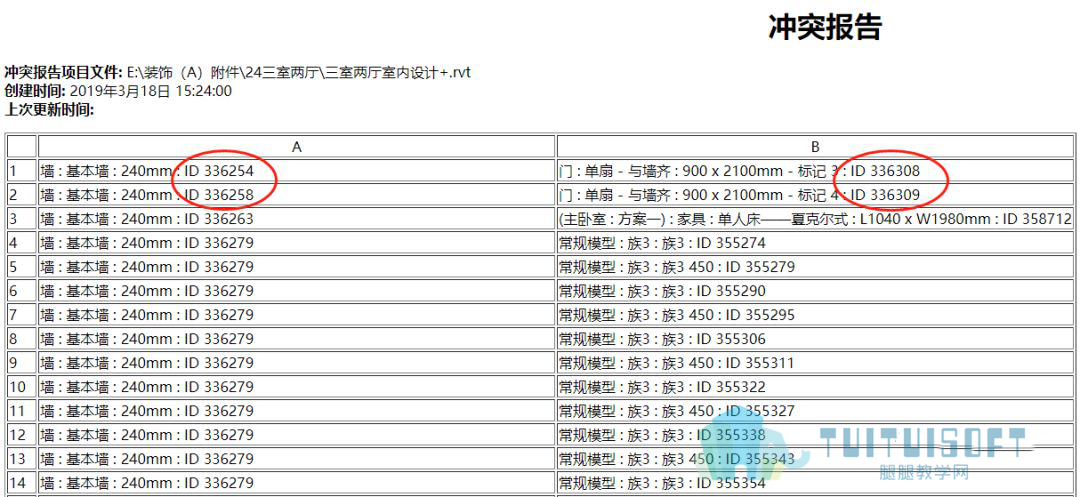
Task: Select wall ID 336279 cell in row 4
Action: click(297, 242)
